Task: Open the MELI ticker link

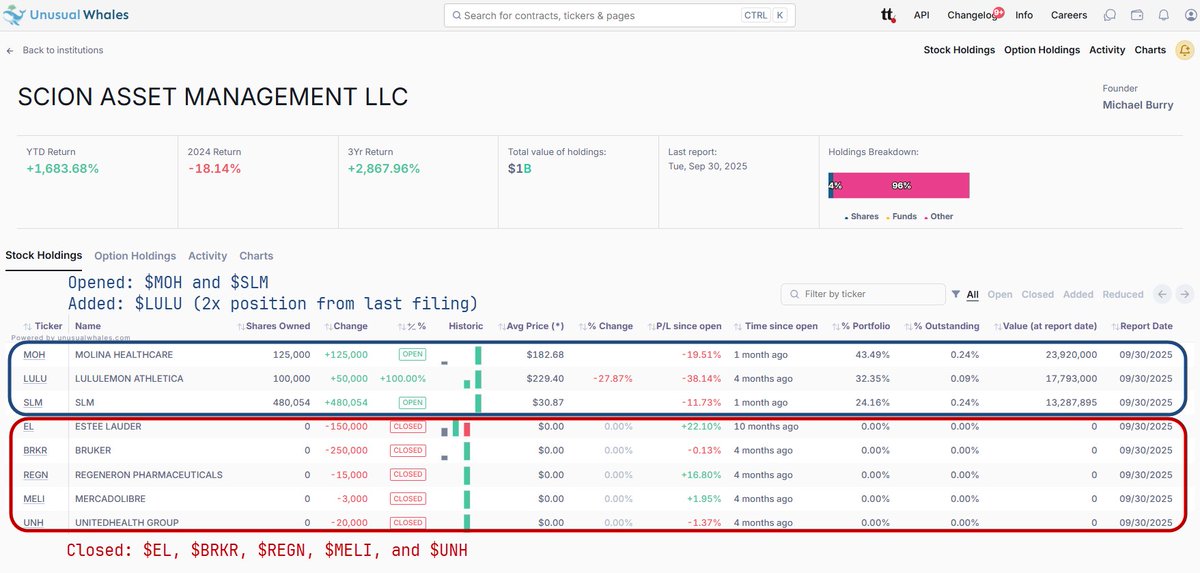Action: click(35, 499)
